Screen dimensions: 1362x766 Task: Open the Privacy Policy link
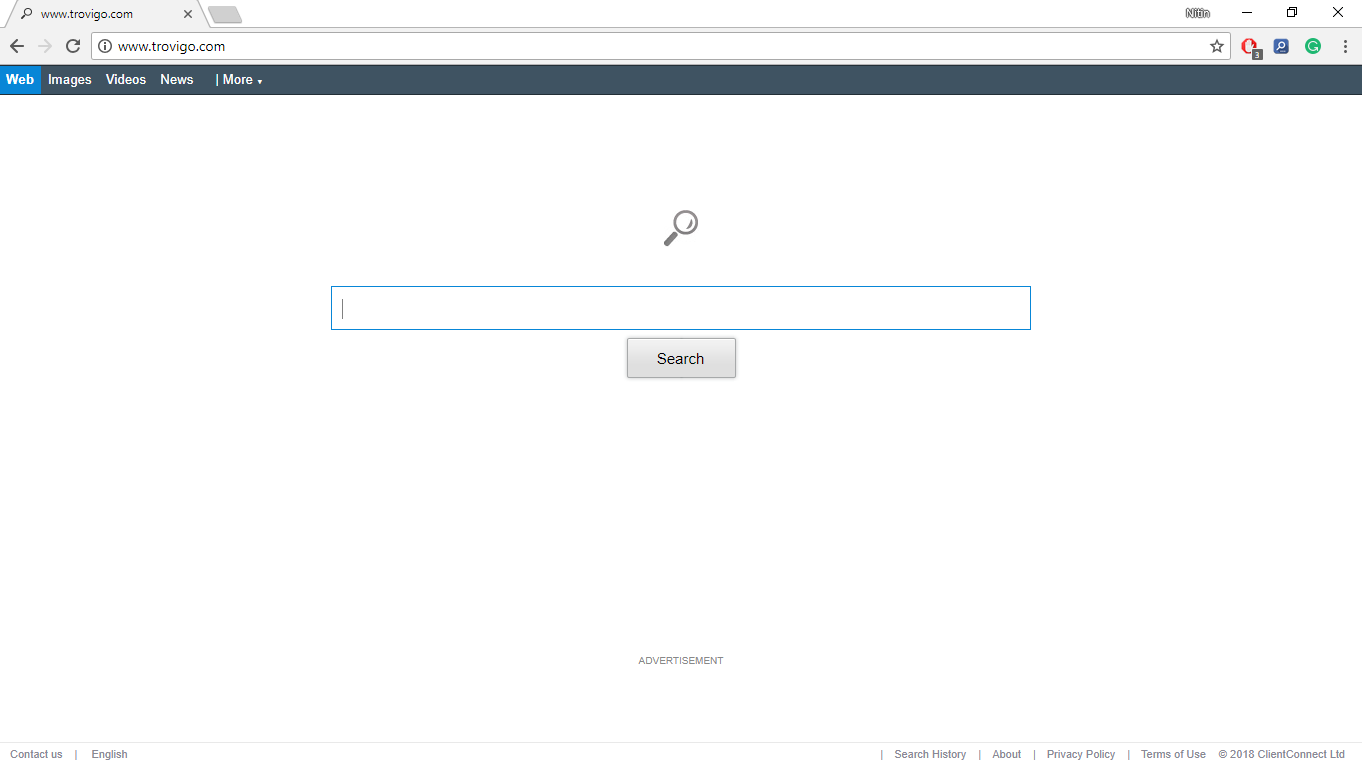pos(1081,754)
